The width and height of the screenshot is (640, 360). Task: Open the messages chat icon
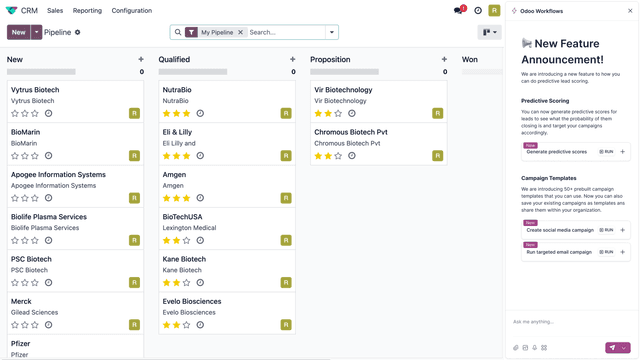(458, 11)
